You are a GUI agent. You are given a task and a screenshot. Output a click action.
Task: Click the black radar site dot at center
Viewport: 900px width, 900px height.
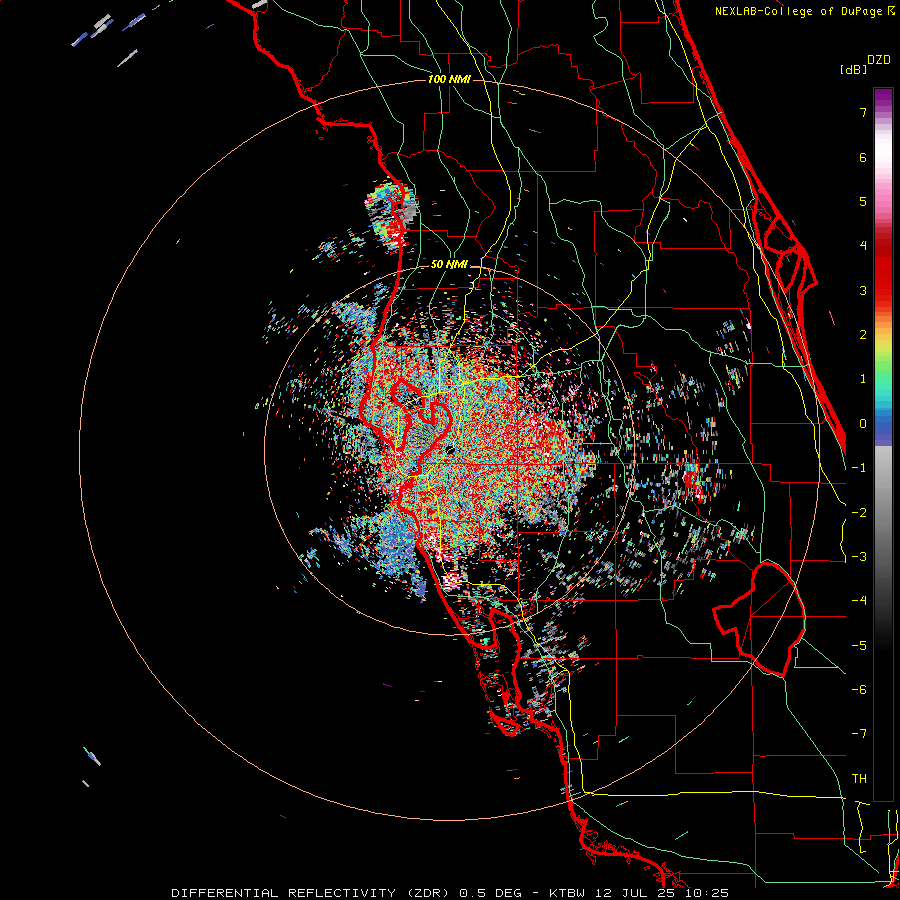click(450, 450)
